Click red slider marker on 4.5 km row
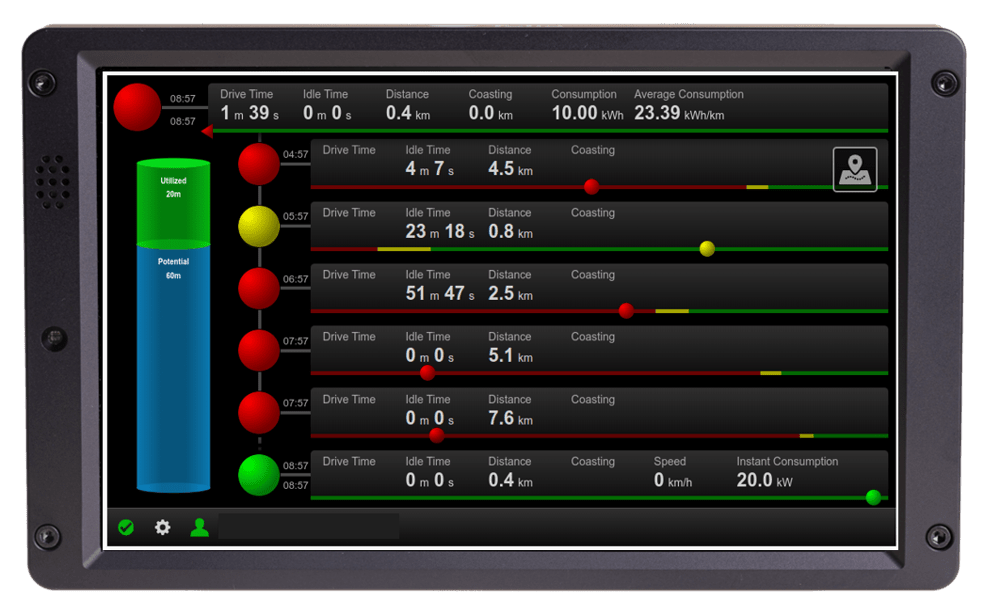 (591, 187)
